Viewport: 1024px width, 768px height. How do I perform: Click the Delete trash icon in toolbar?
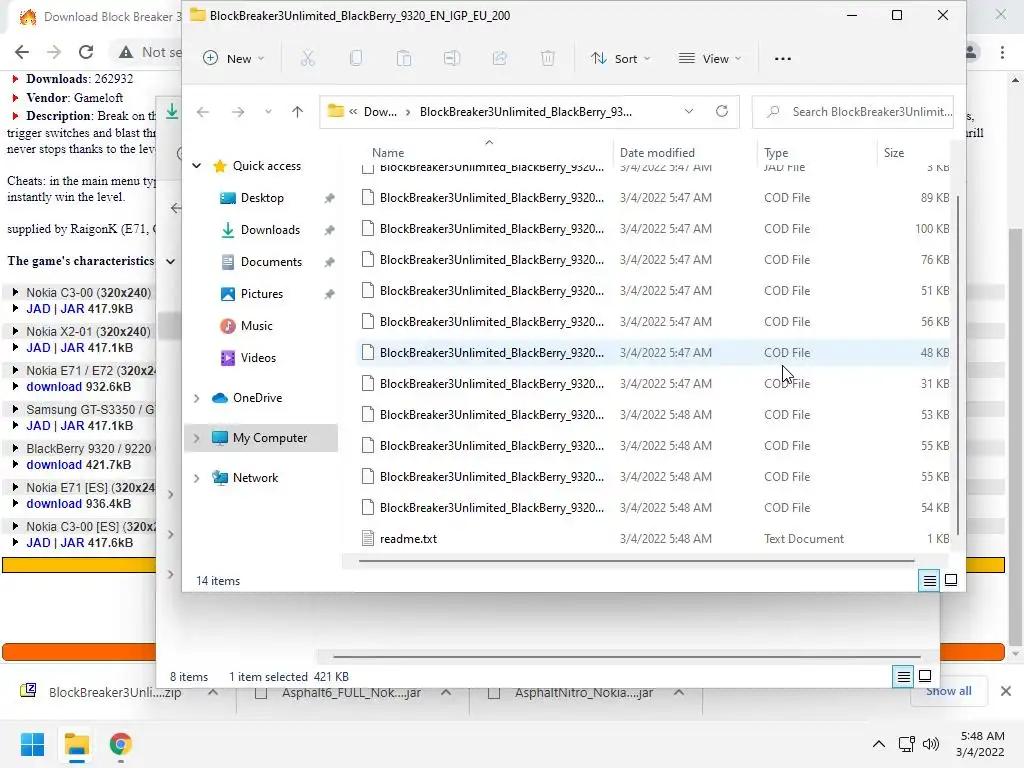[548, 59]
